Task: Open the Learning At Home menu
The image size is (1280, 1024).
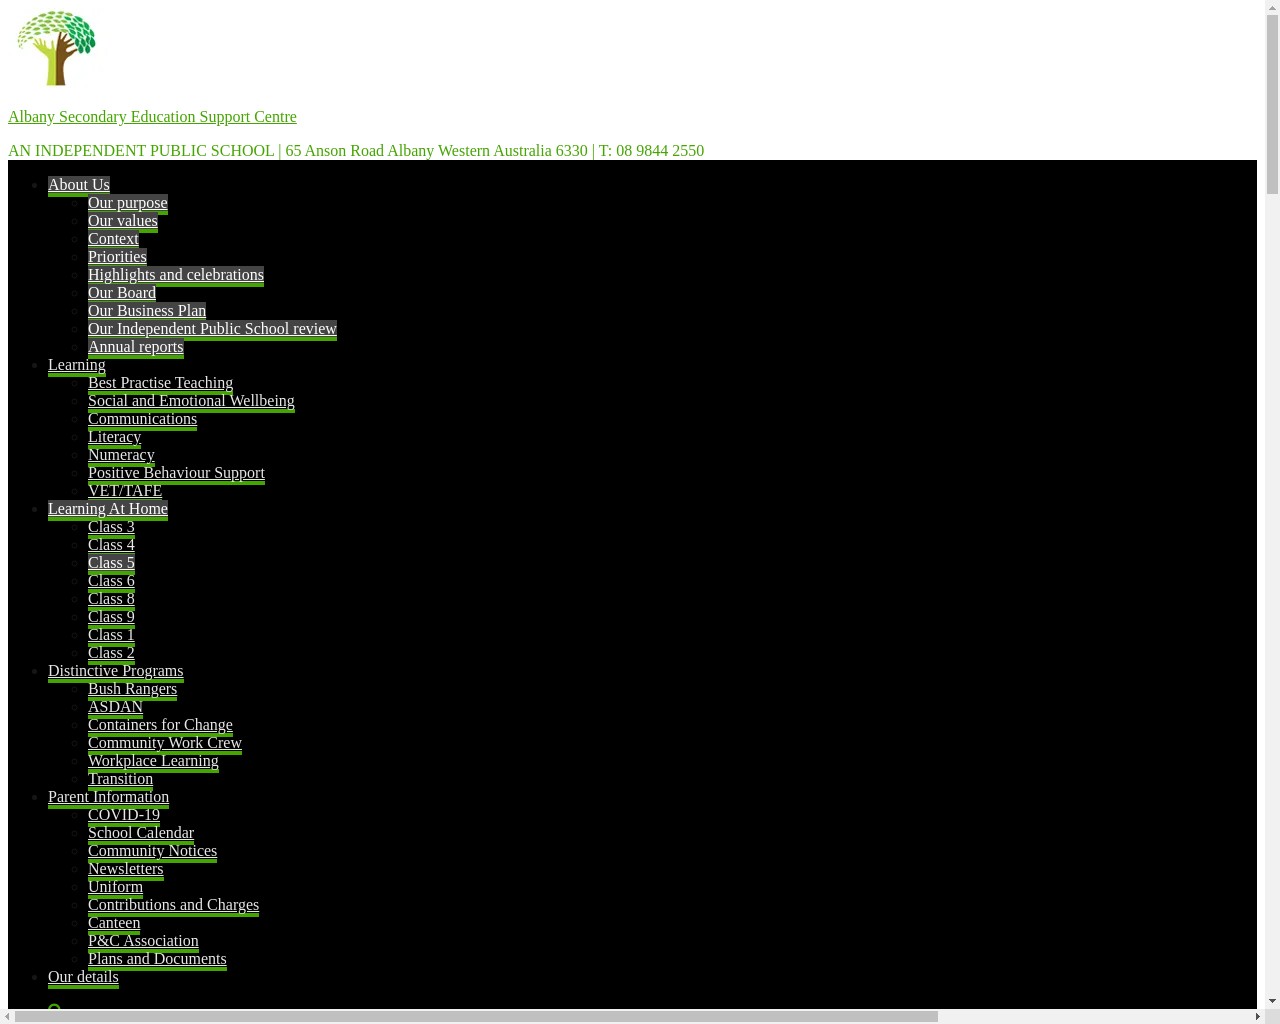Action: click(x=107, y=509)
